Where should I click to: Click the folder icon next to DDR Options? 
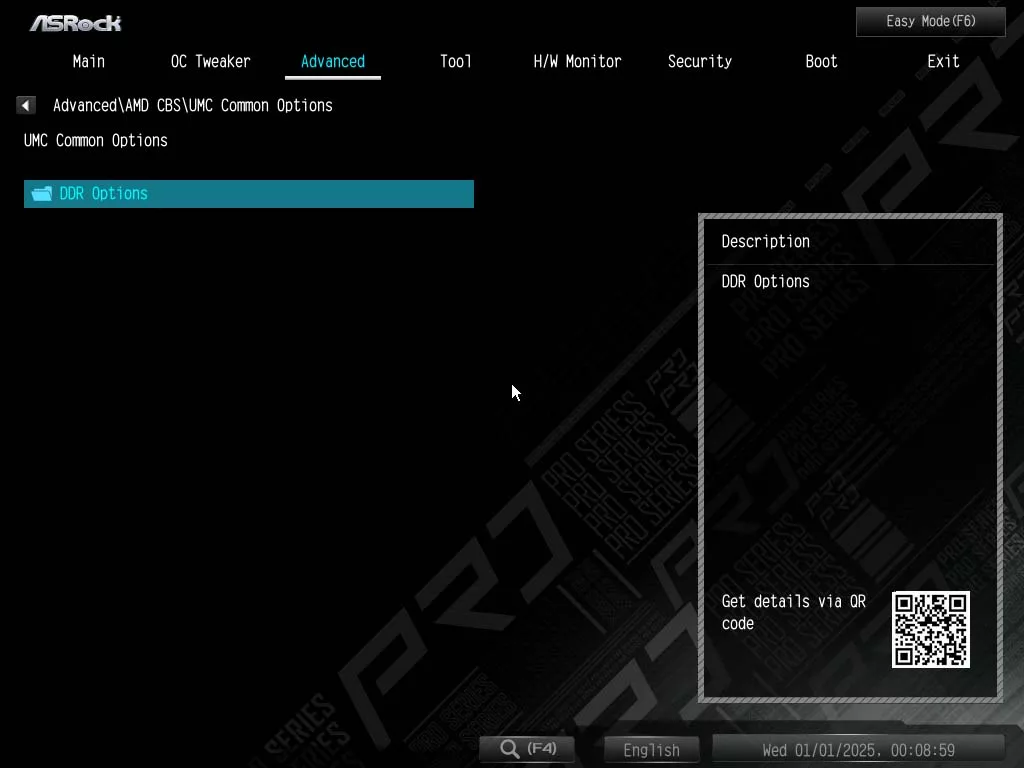[41, 194]
